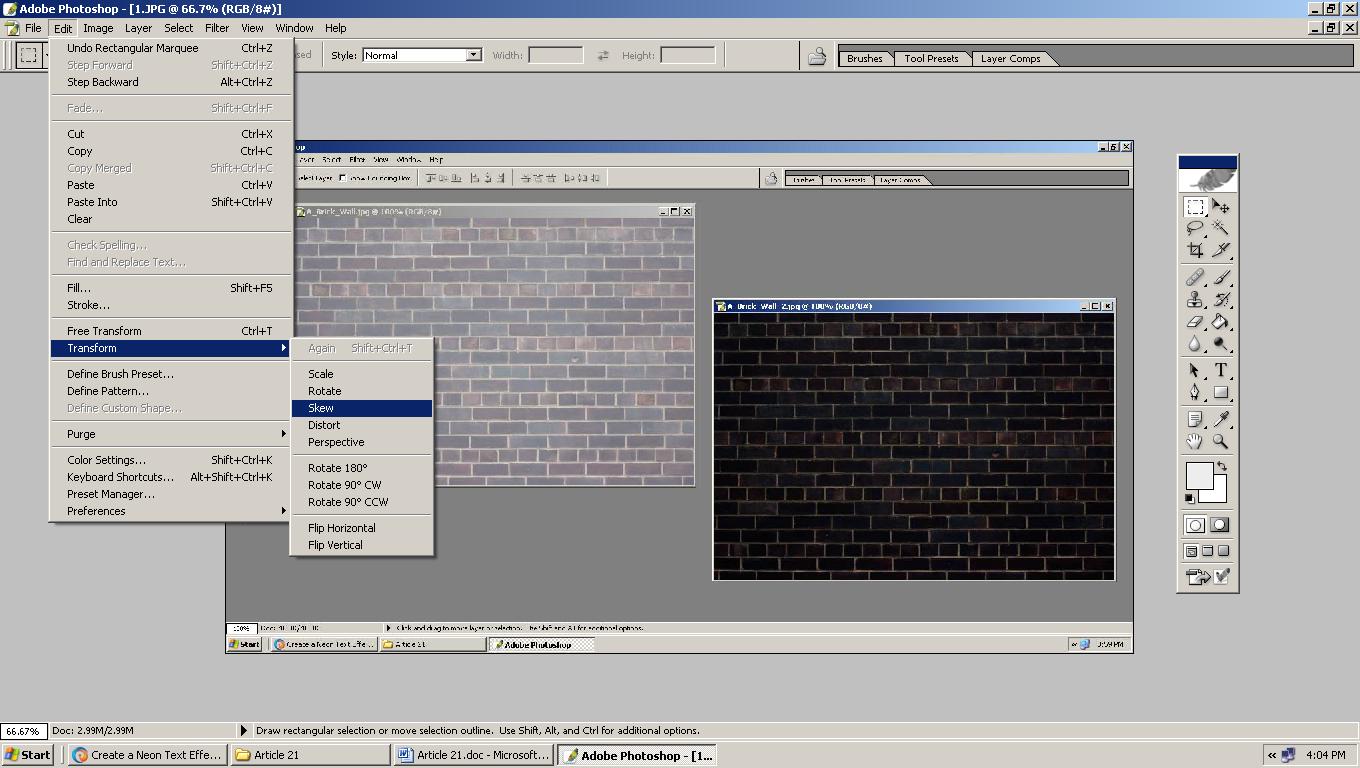This screenshot has width=1360, height=768.
Task: Select the Rectangular Marquee tool in toolbox
Action: 1195,207
